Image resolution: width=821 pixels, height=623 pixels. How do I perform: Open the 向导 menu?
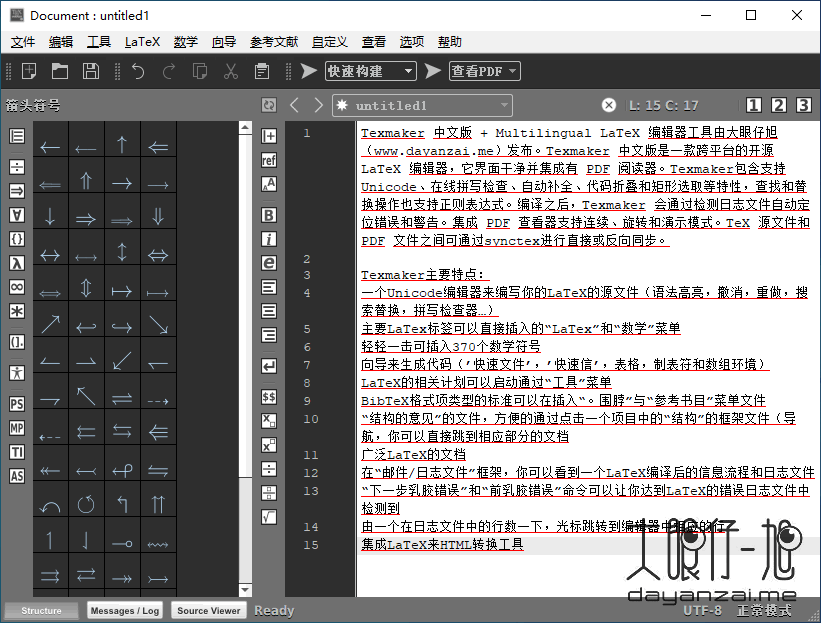(x=224, y=42)
